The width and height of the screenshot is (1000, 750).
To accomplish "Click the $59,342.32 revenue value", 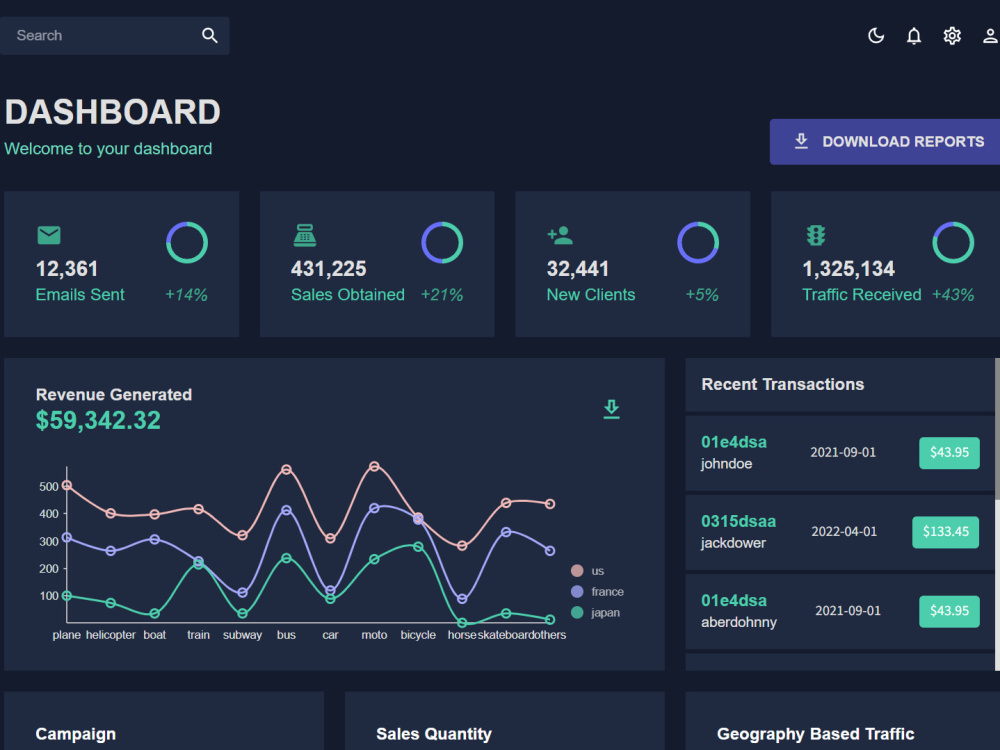I will pos(98,420).
